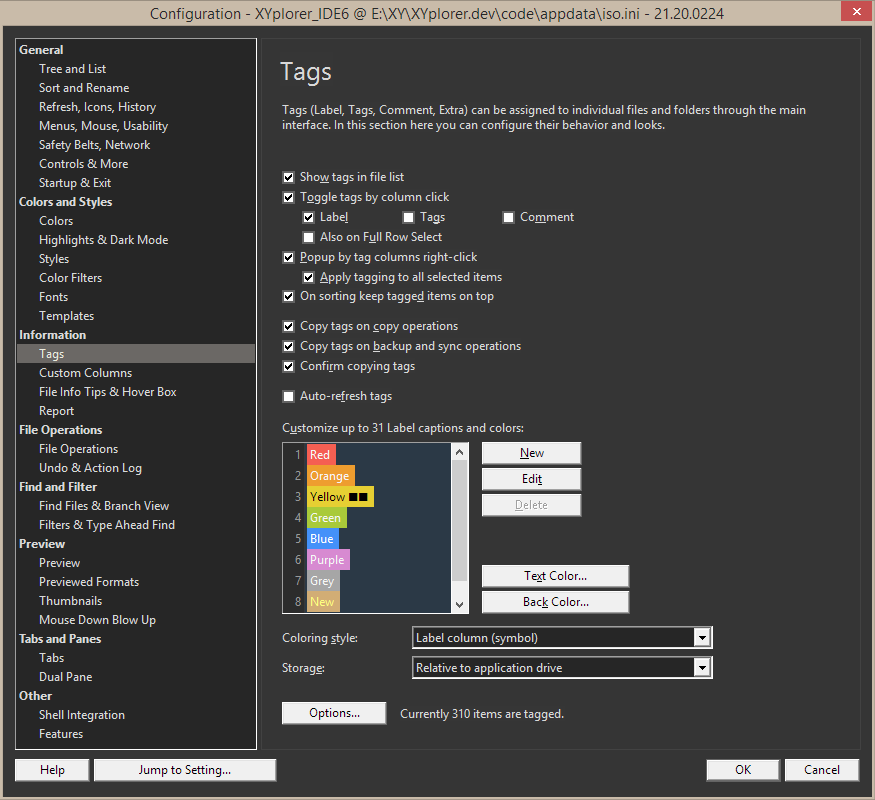Go to Custom Columns settings
This screenshot has width=875, height=800.
85,373
